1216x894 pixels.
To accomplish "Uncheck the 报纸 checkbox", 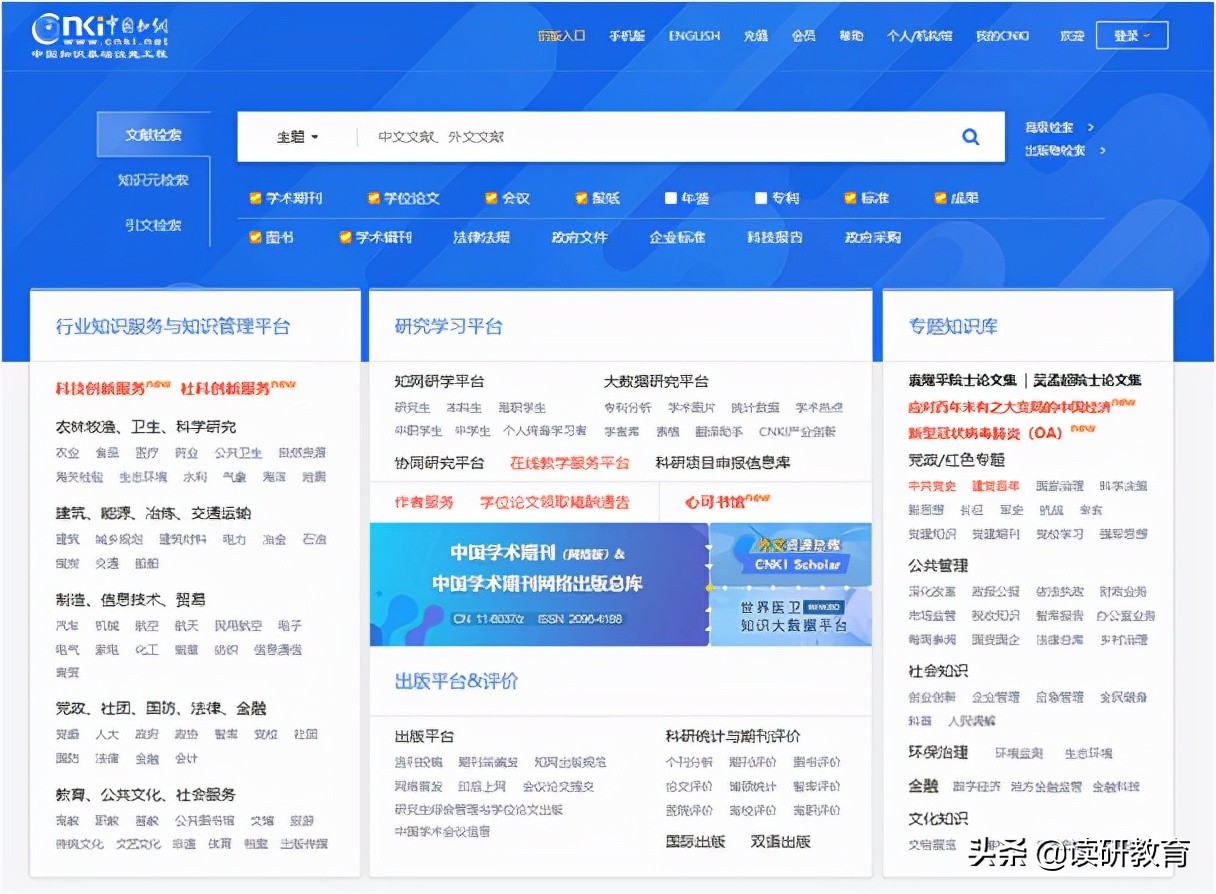I will pos(580,198).
